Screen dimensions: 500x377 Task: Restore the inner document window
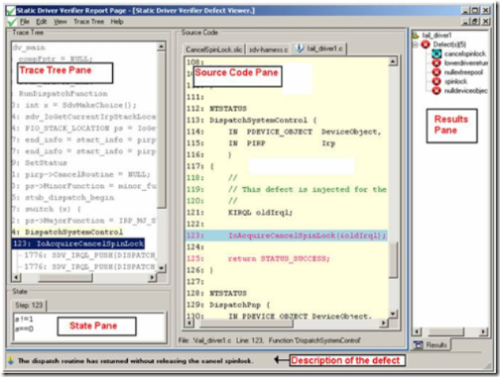(476, 22)
